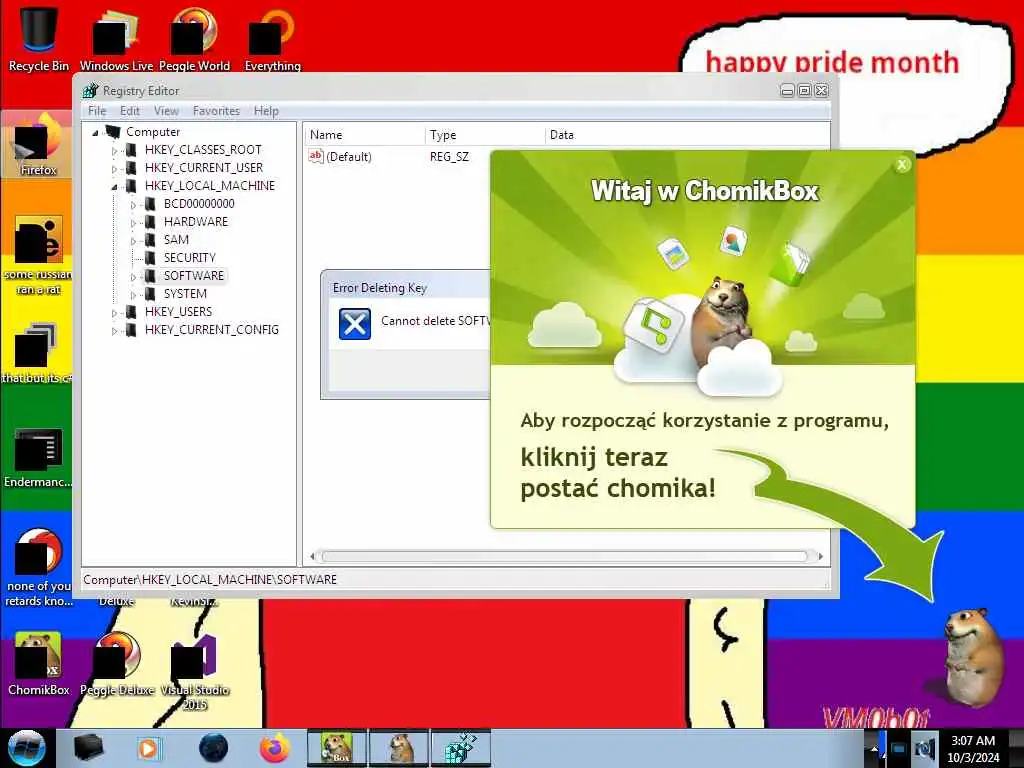
Task: Click the volume tray icon
Action: tap(924, 748)
